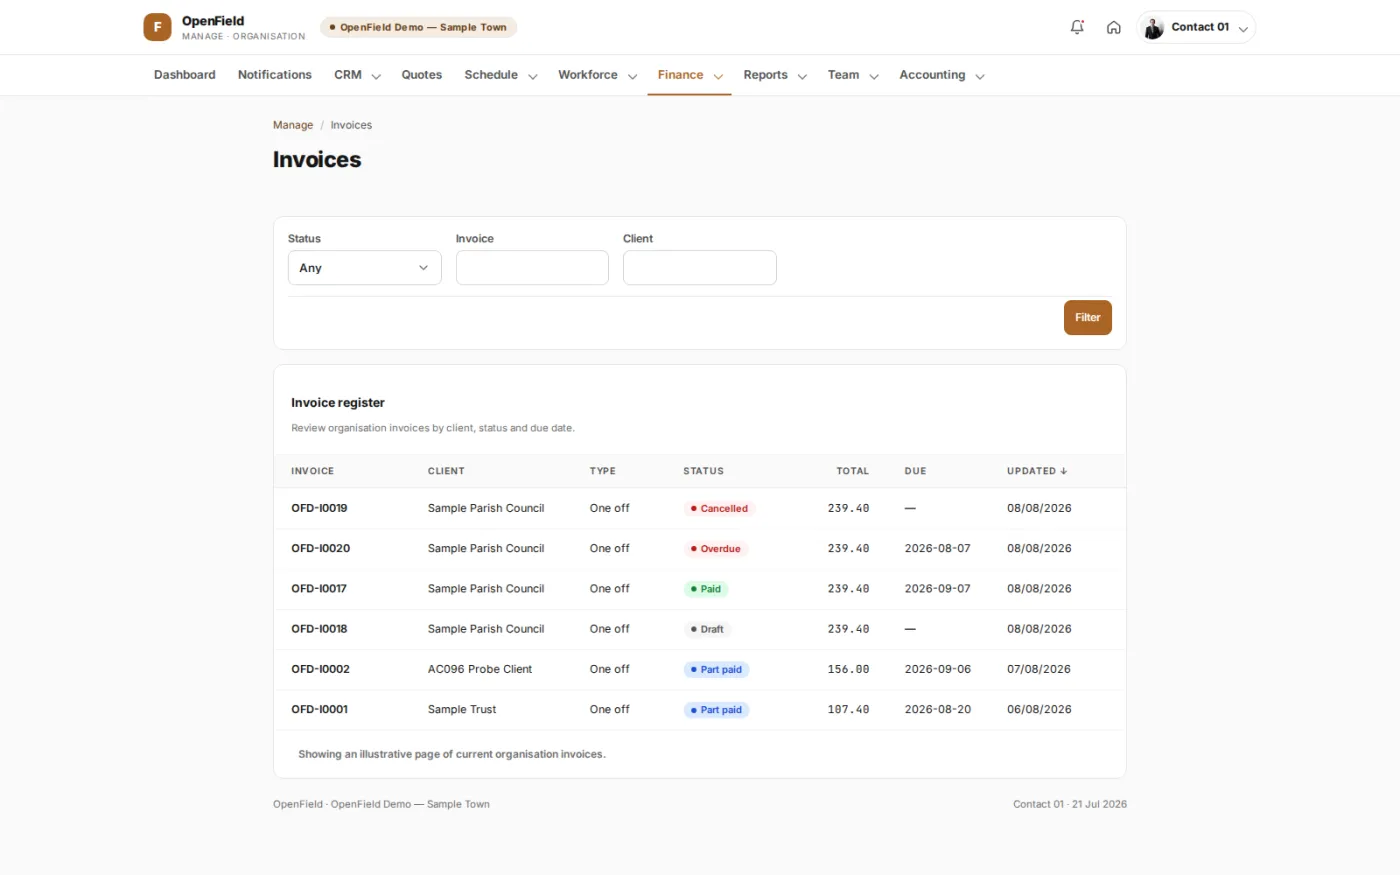Sort by the Status column header
The height and width of the screenshot is (875, 1400).
click(x=704, y=471)
